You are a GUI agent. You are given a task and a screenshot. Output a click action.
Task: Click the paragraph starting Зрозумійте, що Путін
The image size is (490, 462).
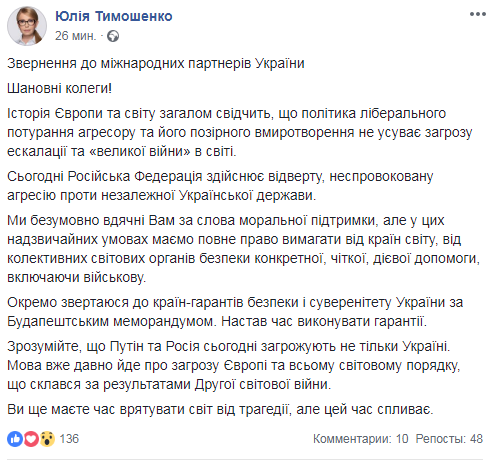(x=233, y=365)
